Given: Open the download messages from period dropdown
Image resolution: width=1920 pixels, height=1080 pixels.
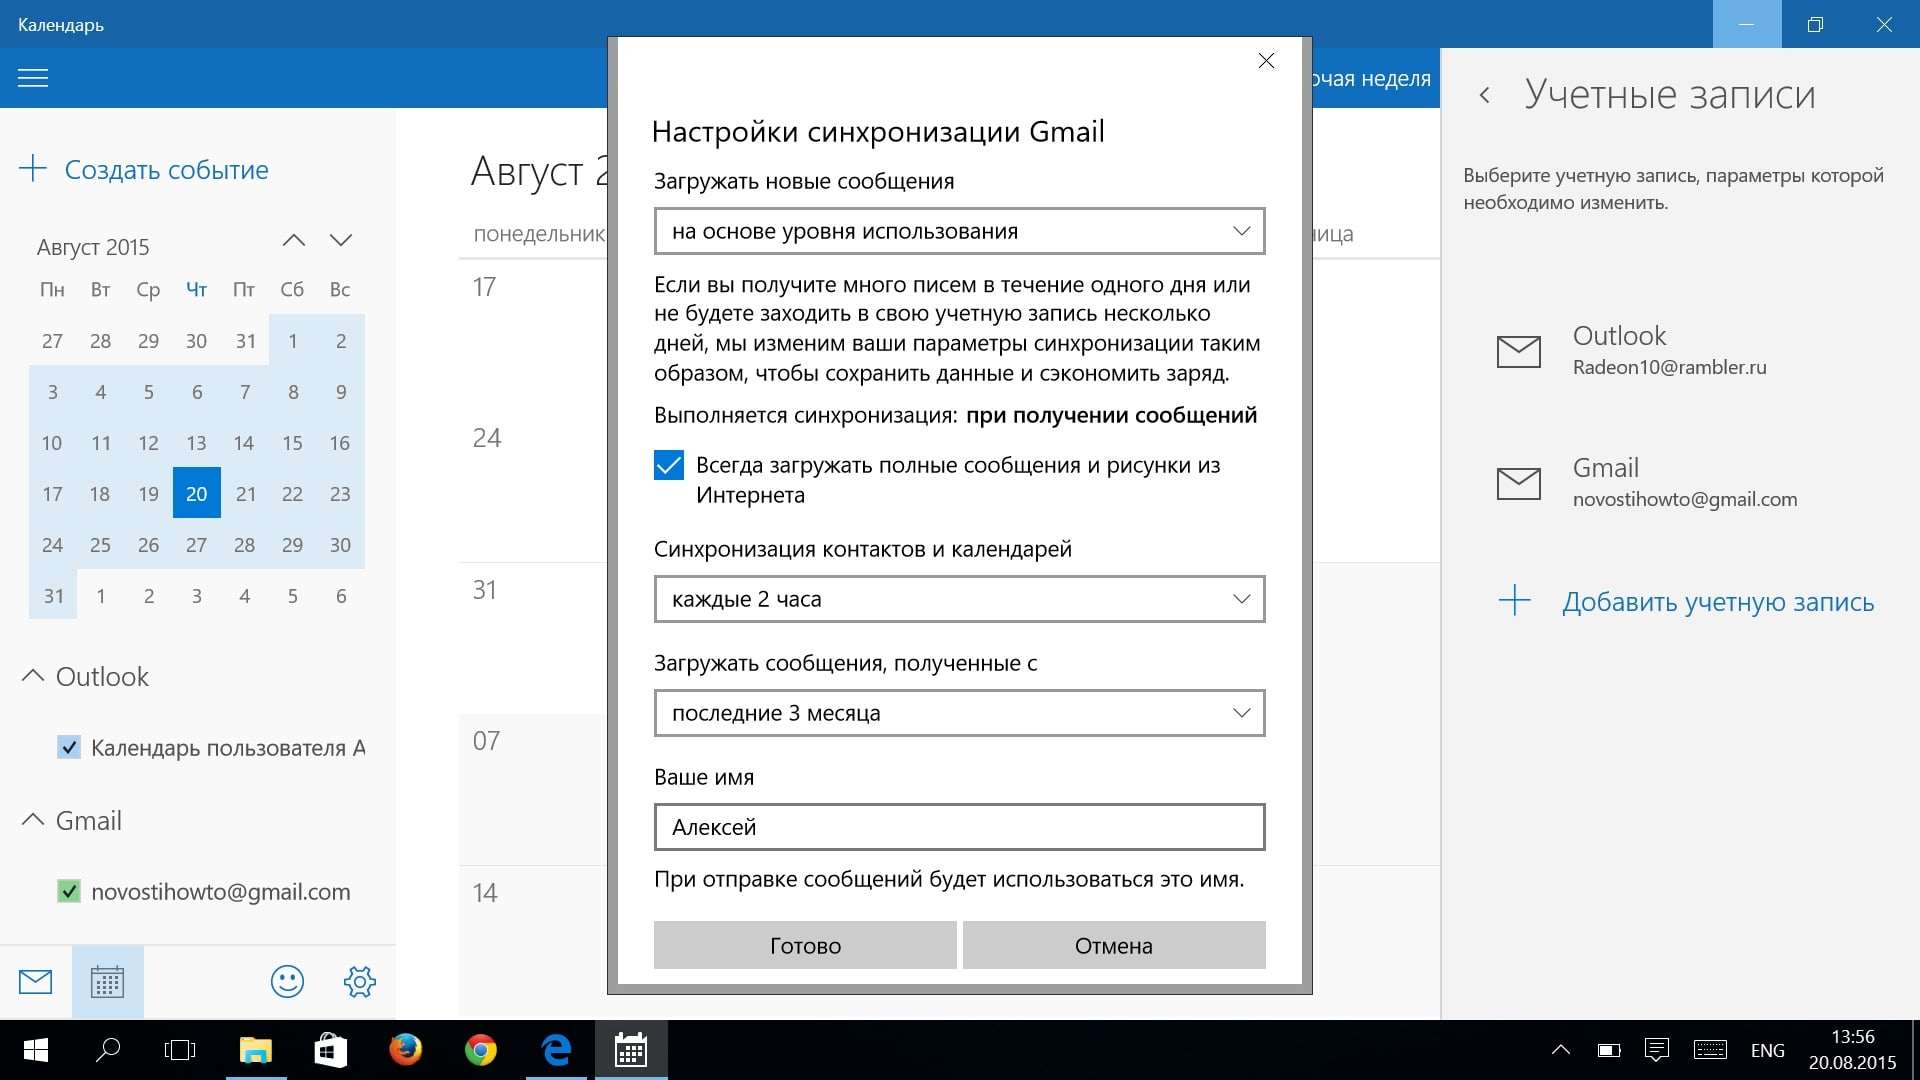Looking at the screenshot, I should tap(959, 713).
